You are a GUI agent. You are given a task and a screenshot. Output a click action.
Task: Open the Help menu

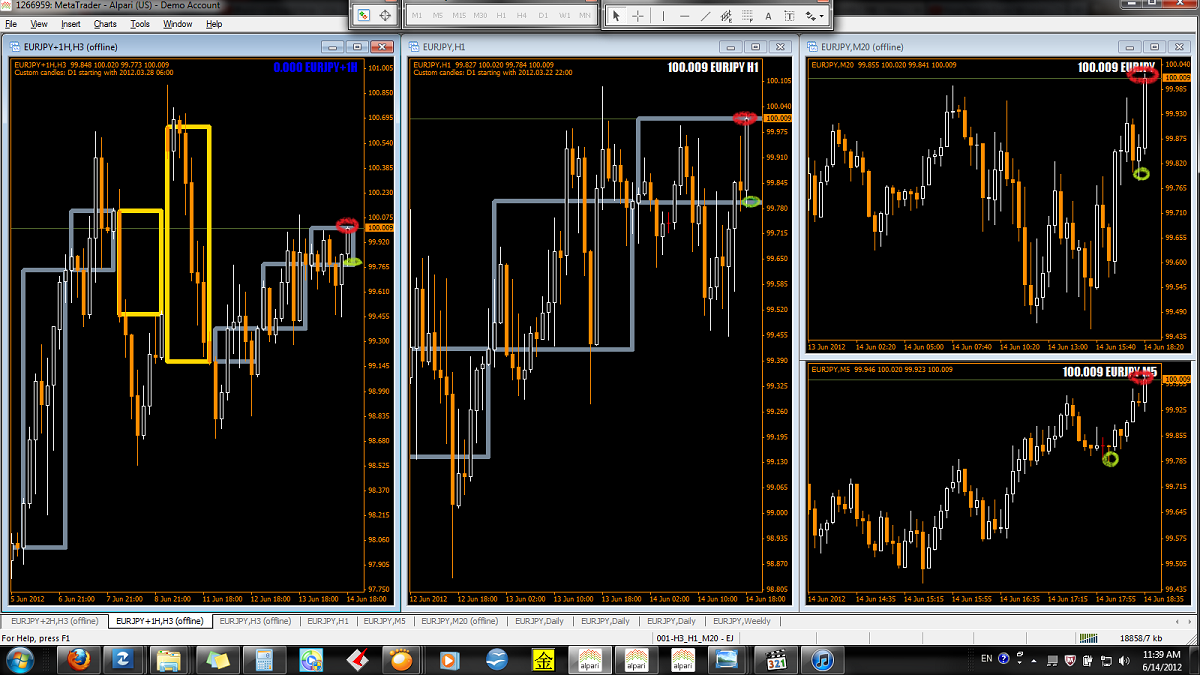pyautogui.click(x=214, y=23)
